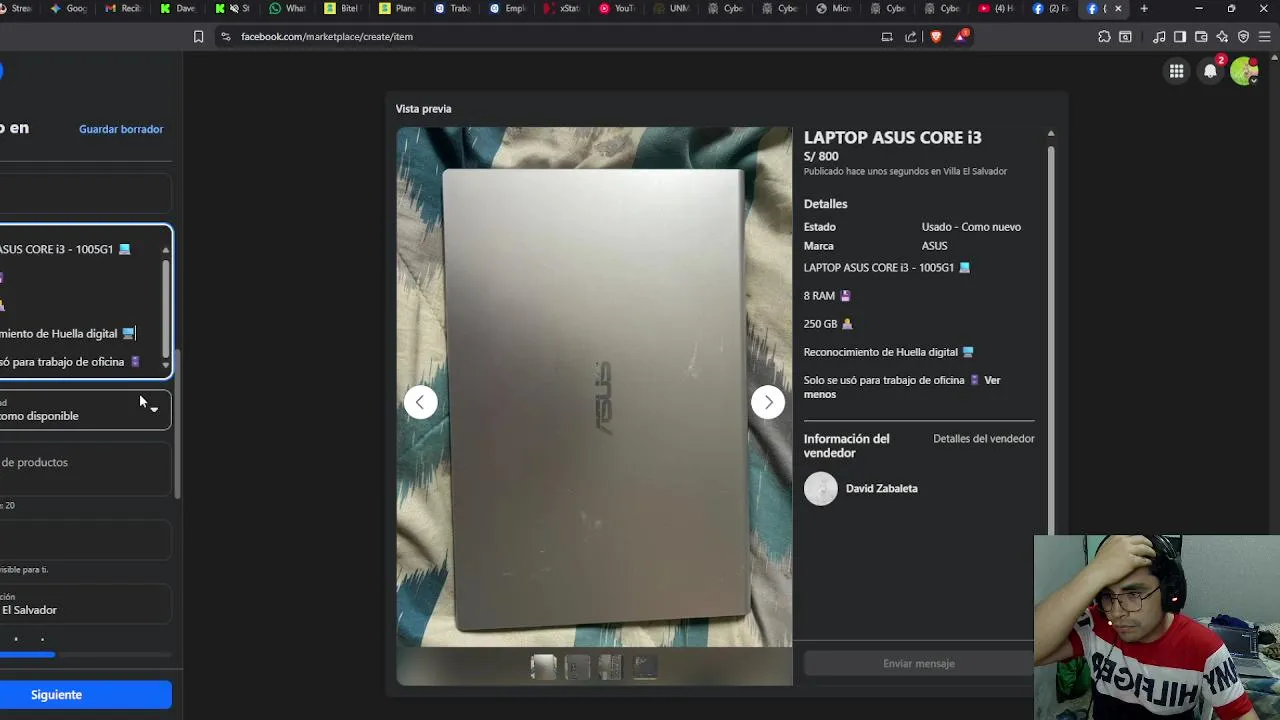This screenshot has width=1280, height=720.
Task: Click the blue Siguiente button
Action: pos(86,695)
